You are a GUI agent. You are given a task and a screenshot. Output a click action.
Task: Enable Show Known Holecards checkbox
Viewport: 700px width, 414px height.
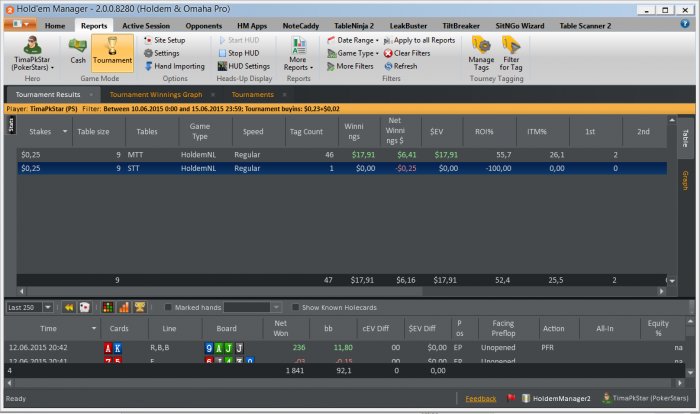click(x=295, y=307)
